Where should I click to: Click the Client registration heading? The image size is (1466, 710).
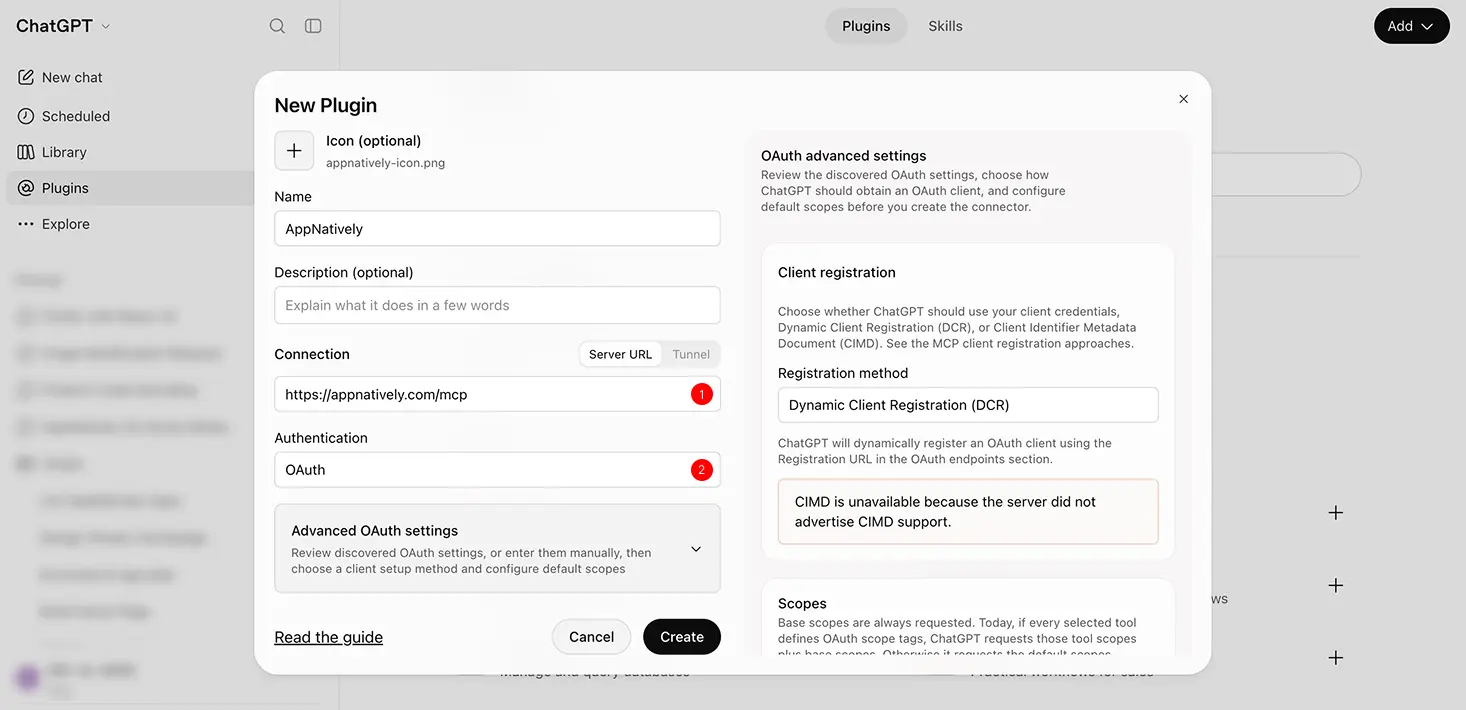click(x=837, y=272)
